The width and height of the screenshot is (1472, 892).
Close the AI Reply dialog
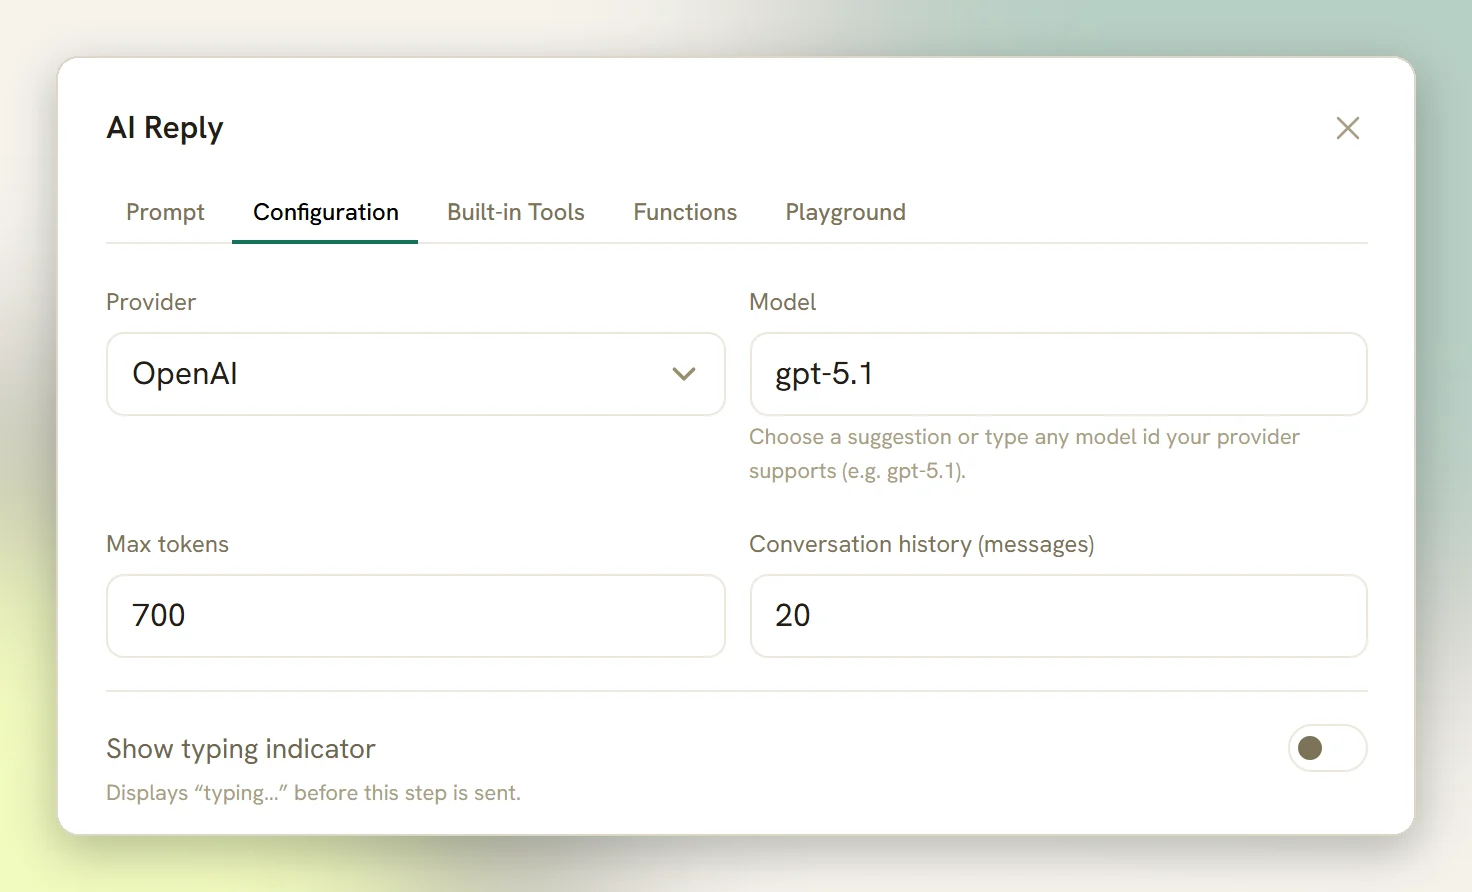coord(1348,128)
